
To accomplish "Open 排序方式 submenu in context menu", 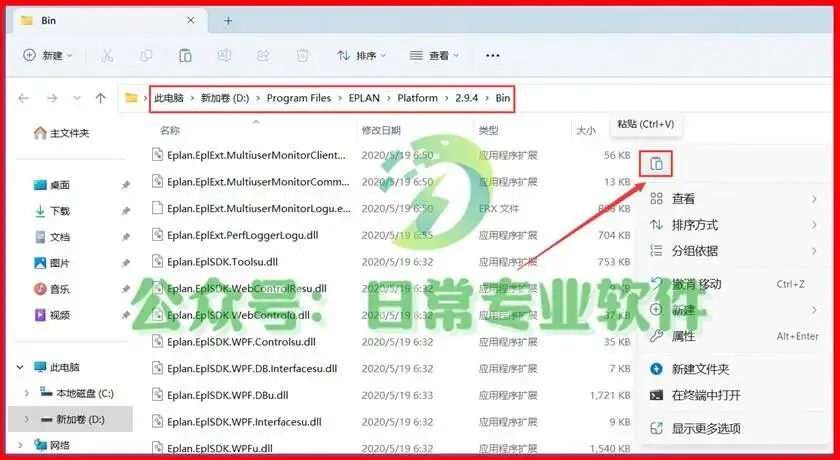I will (x=734, y=225).
